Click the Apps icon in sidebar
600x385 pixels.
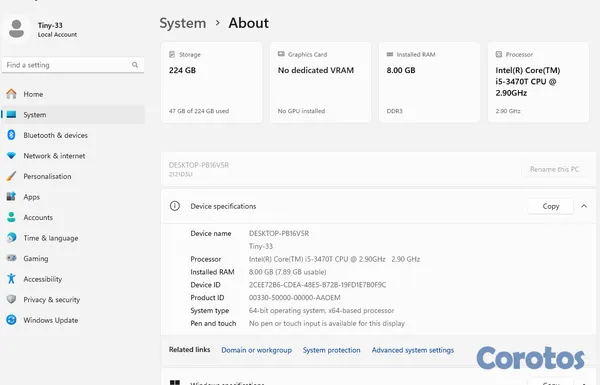[11, 196]
